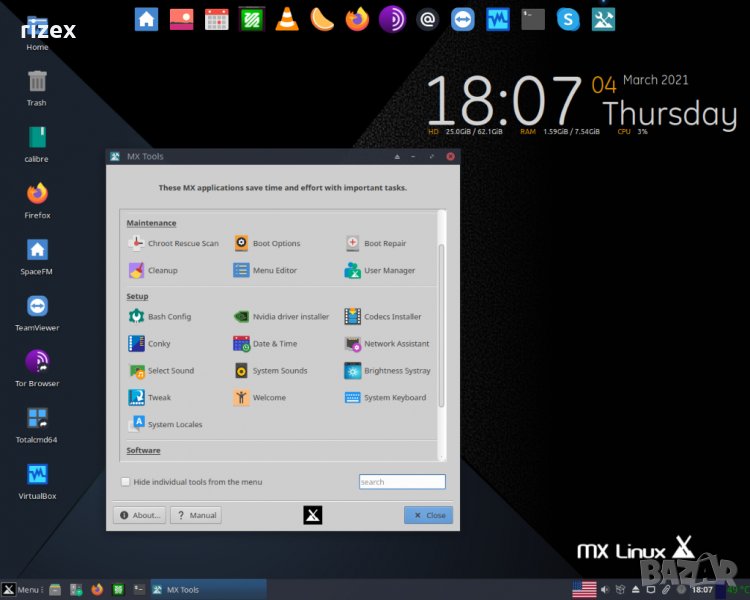Image resolution: width=750 pixels, height=600 pixels.
Task: Enable Hide individual tools from the menu
Action: (125, 482)
